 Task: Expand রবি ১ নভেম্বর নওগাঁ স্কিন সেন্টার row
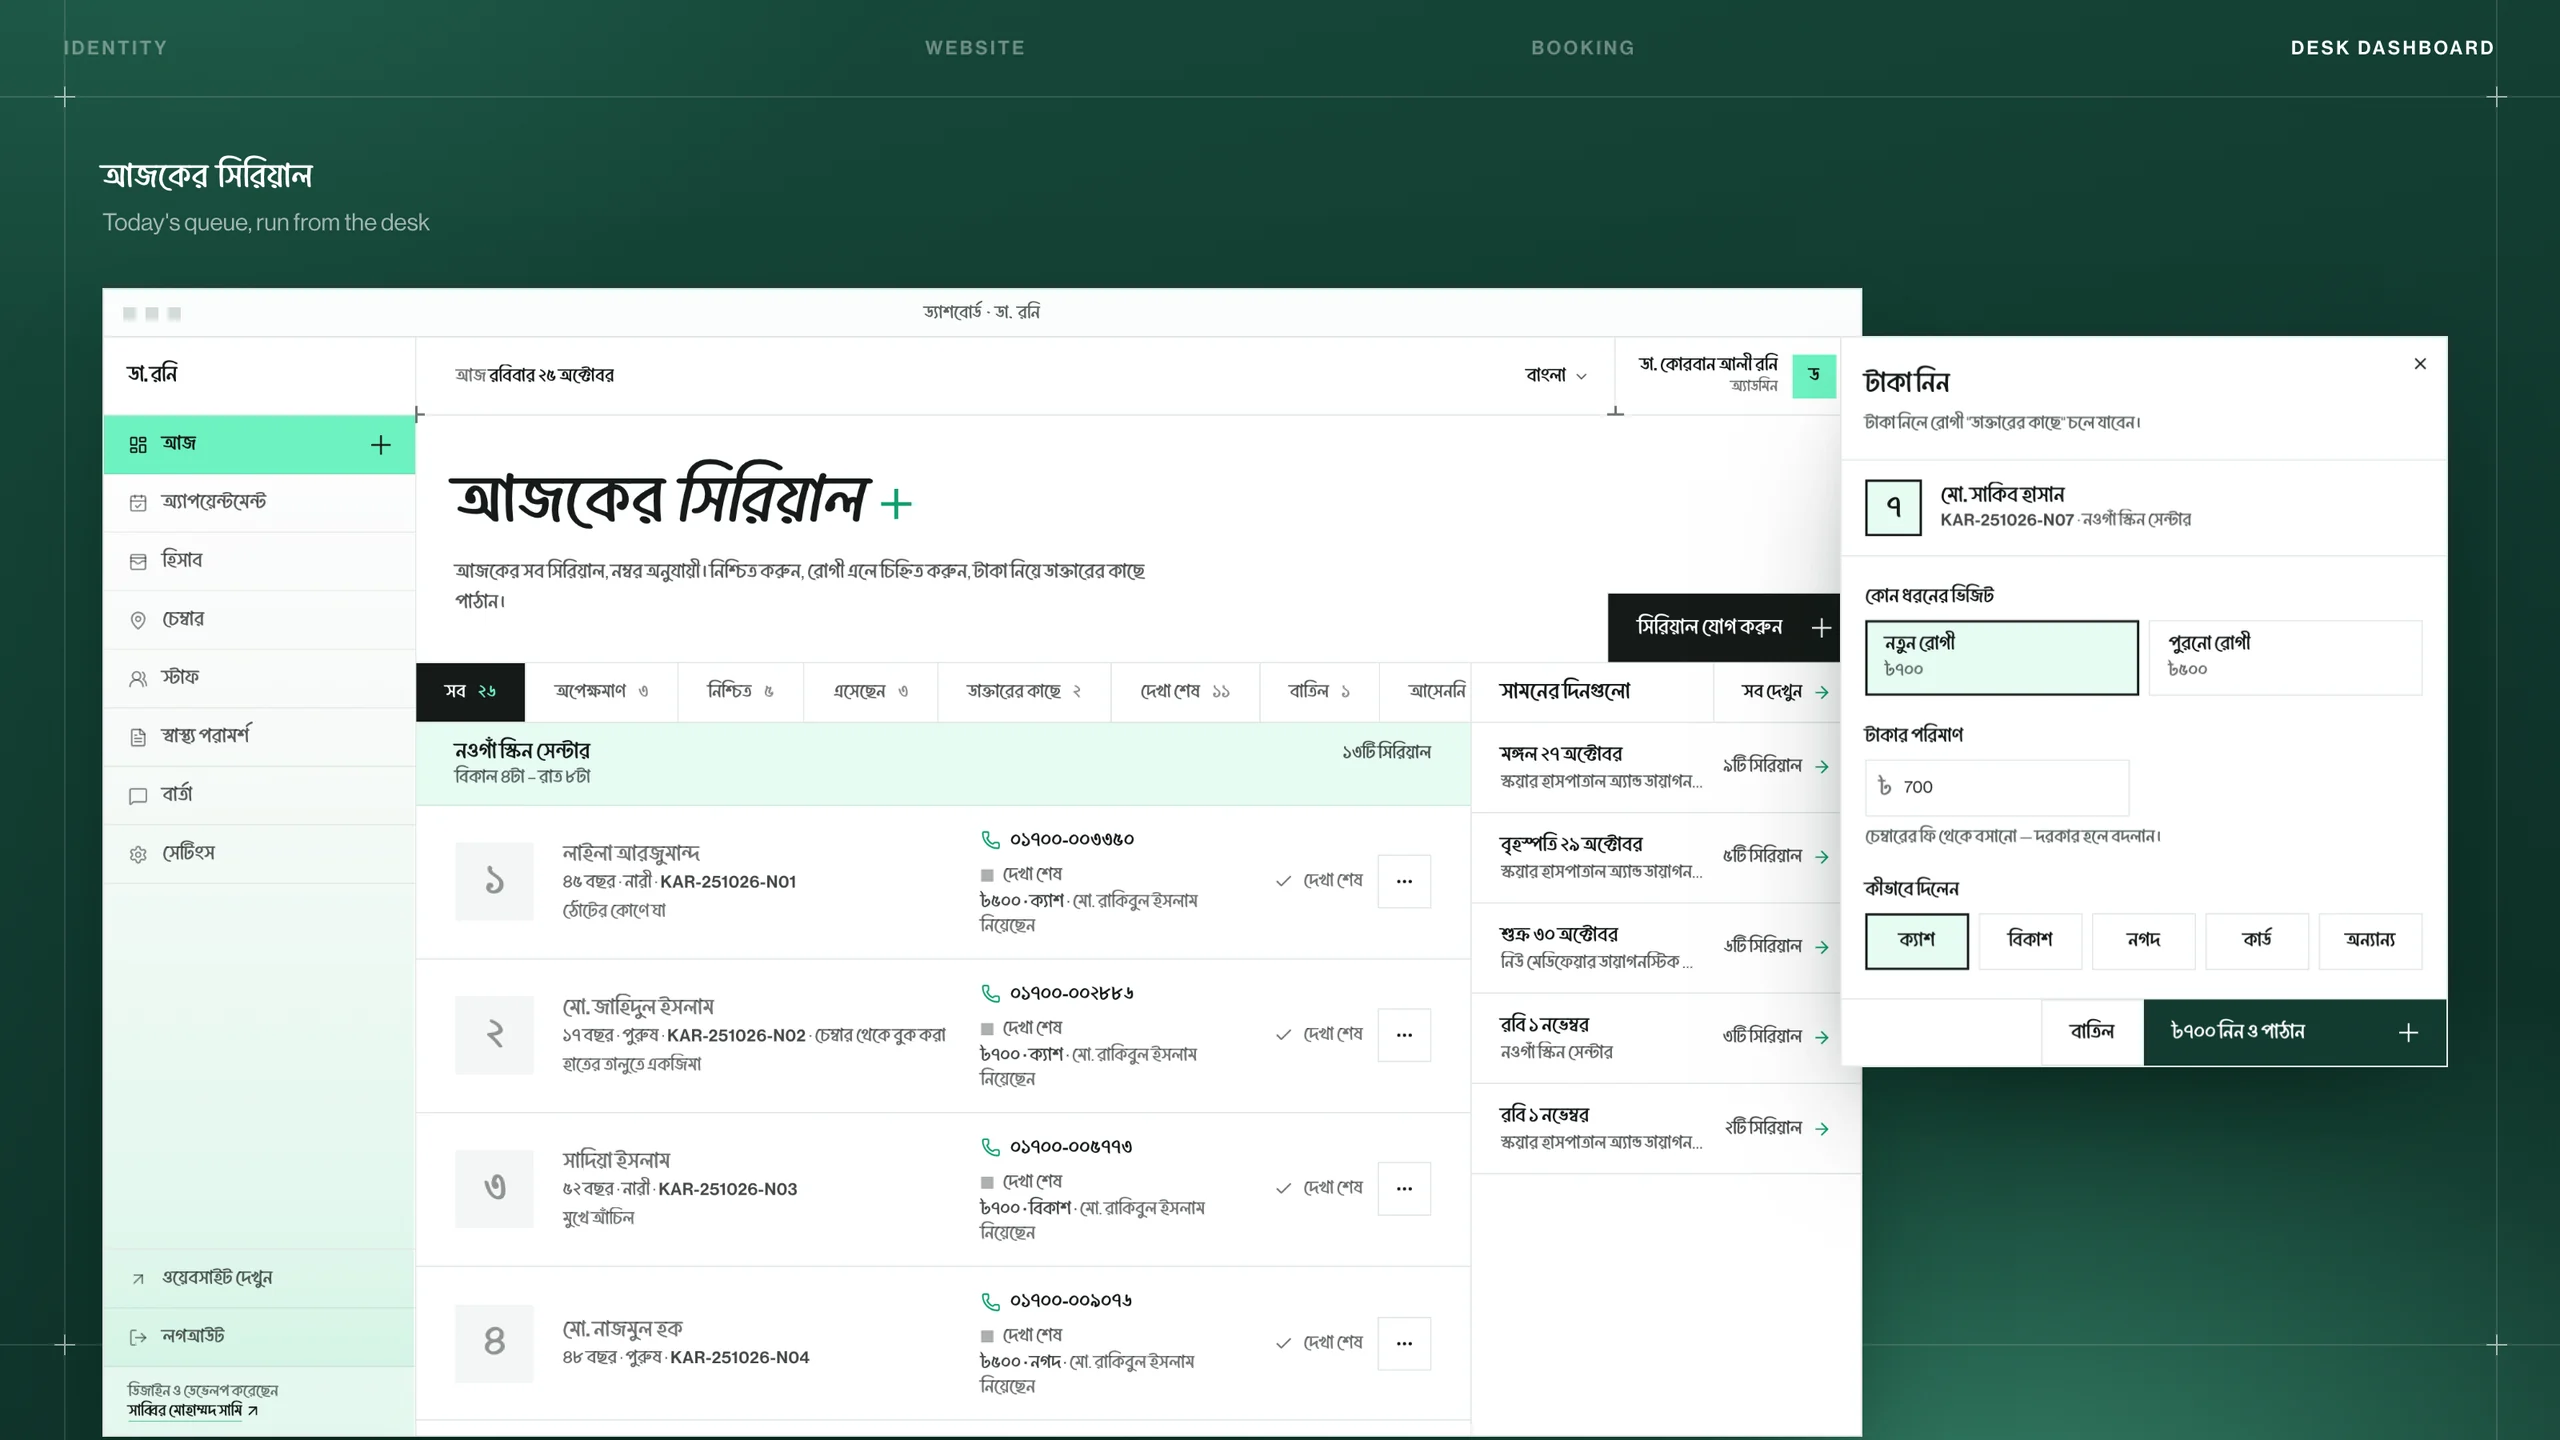[x=1665, y=1037]
